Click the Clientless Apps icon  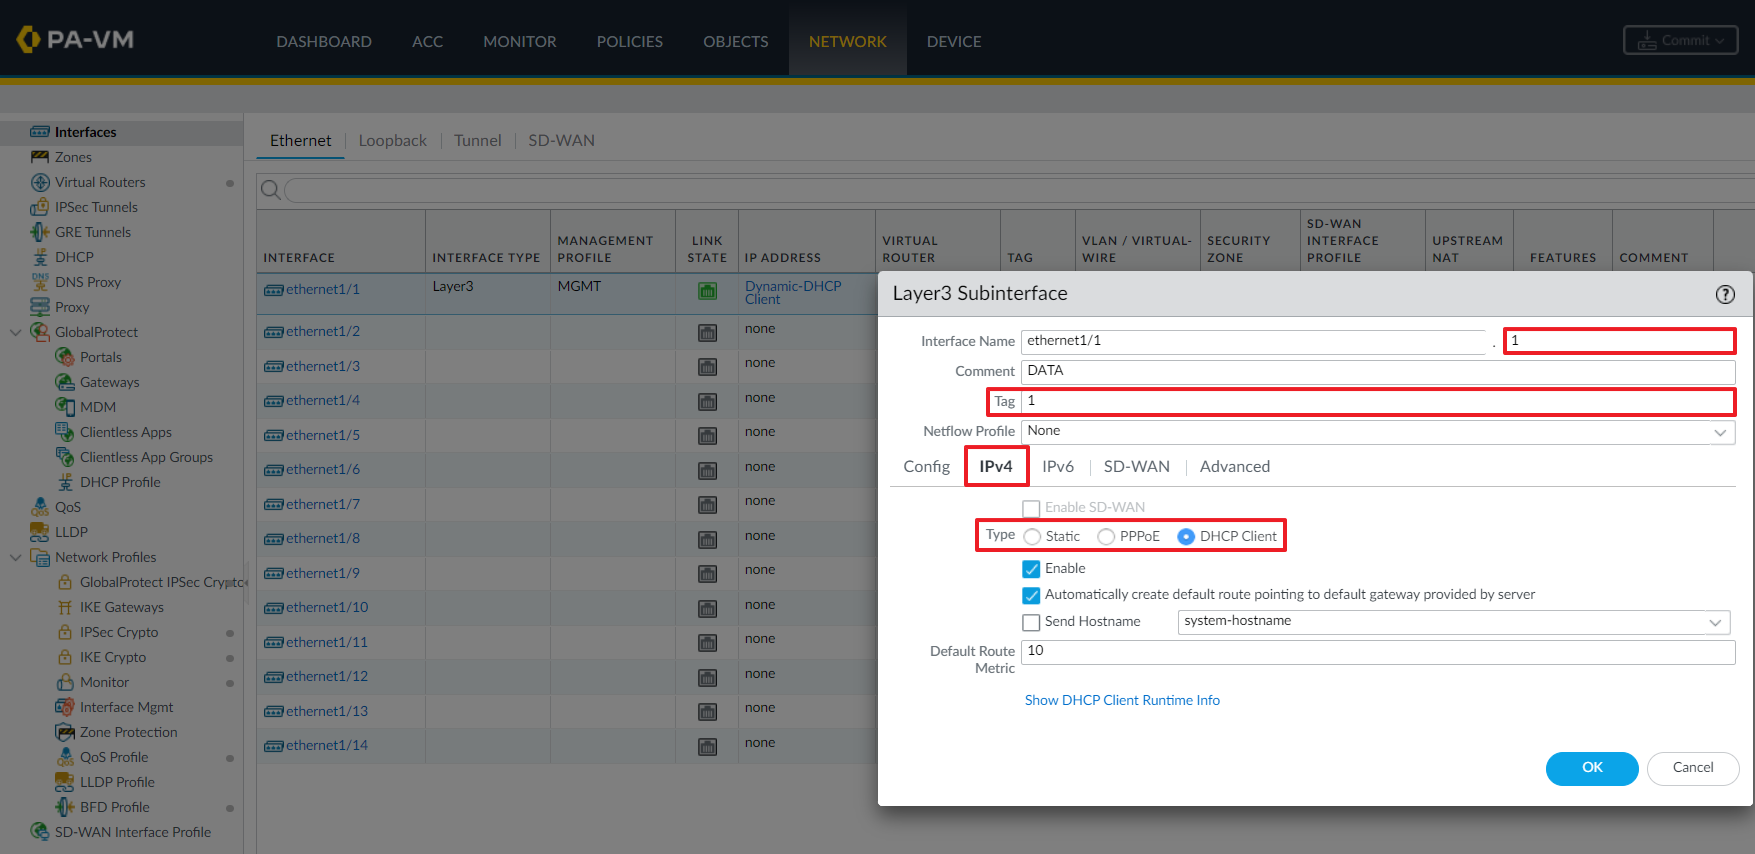click(65, 432)
